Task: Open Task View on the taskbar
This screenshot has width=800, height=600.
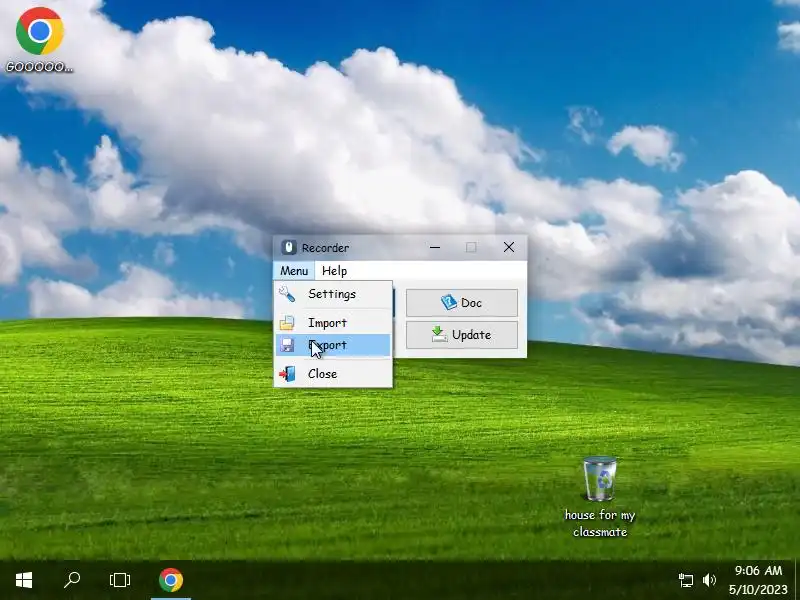Action: 120,580
